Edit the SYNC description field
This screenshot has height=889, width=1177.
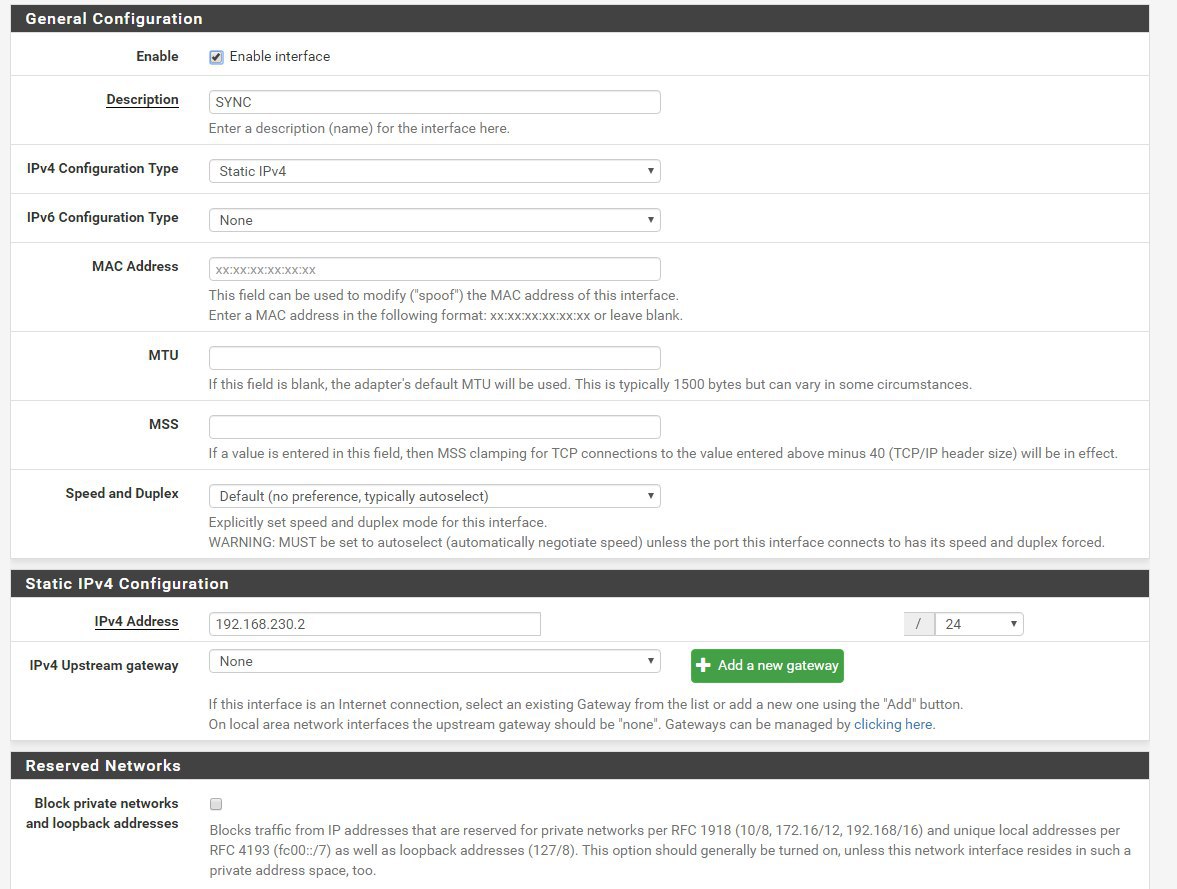[435, 102]
